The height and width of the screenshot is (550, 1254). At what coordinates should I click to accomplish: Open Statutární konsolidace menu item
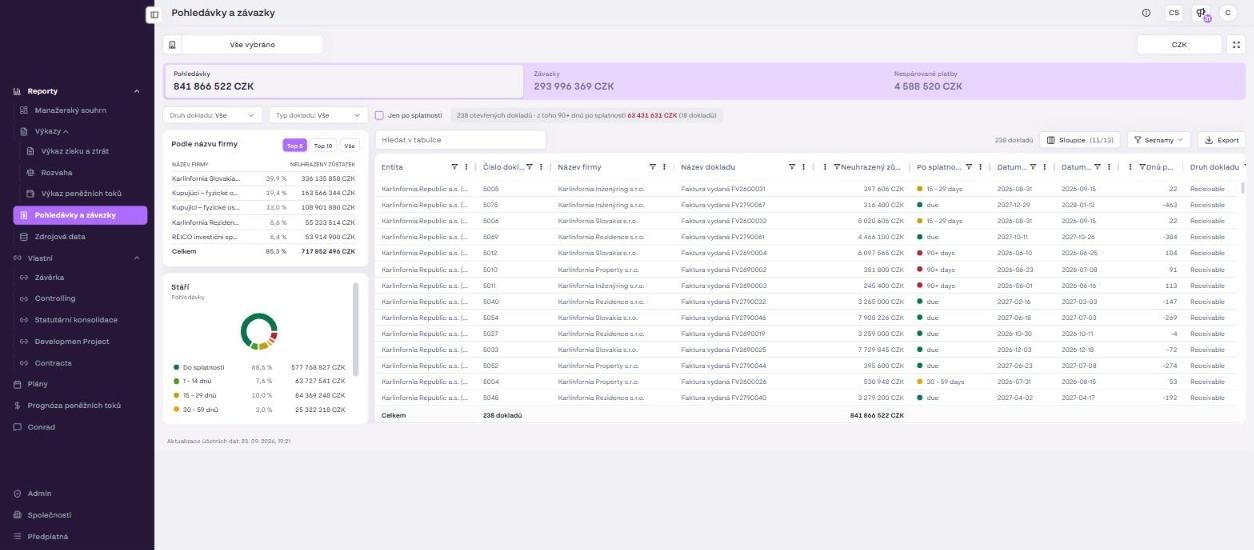point(77,320)
